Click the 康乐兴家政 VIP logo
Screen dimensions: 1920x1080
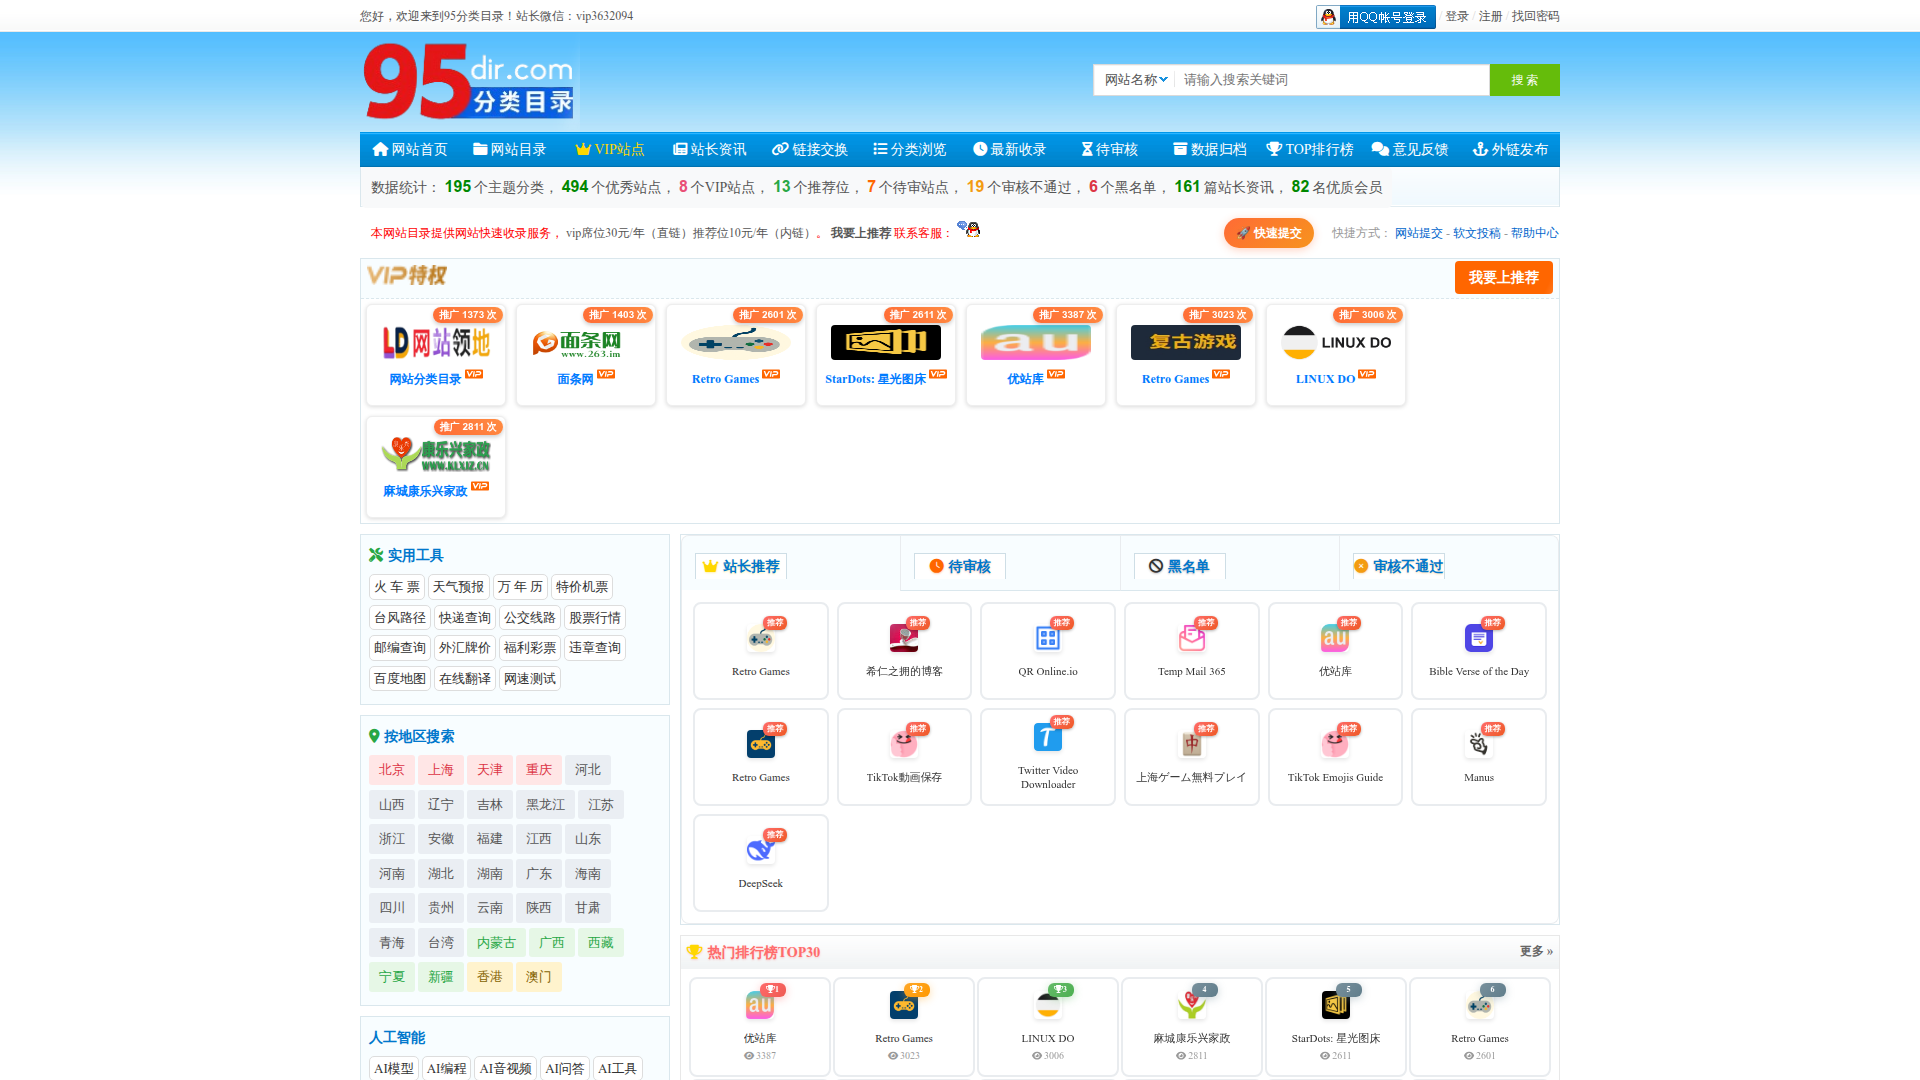coord(436,454)
